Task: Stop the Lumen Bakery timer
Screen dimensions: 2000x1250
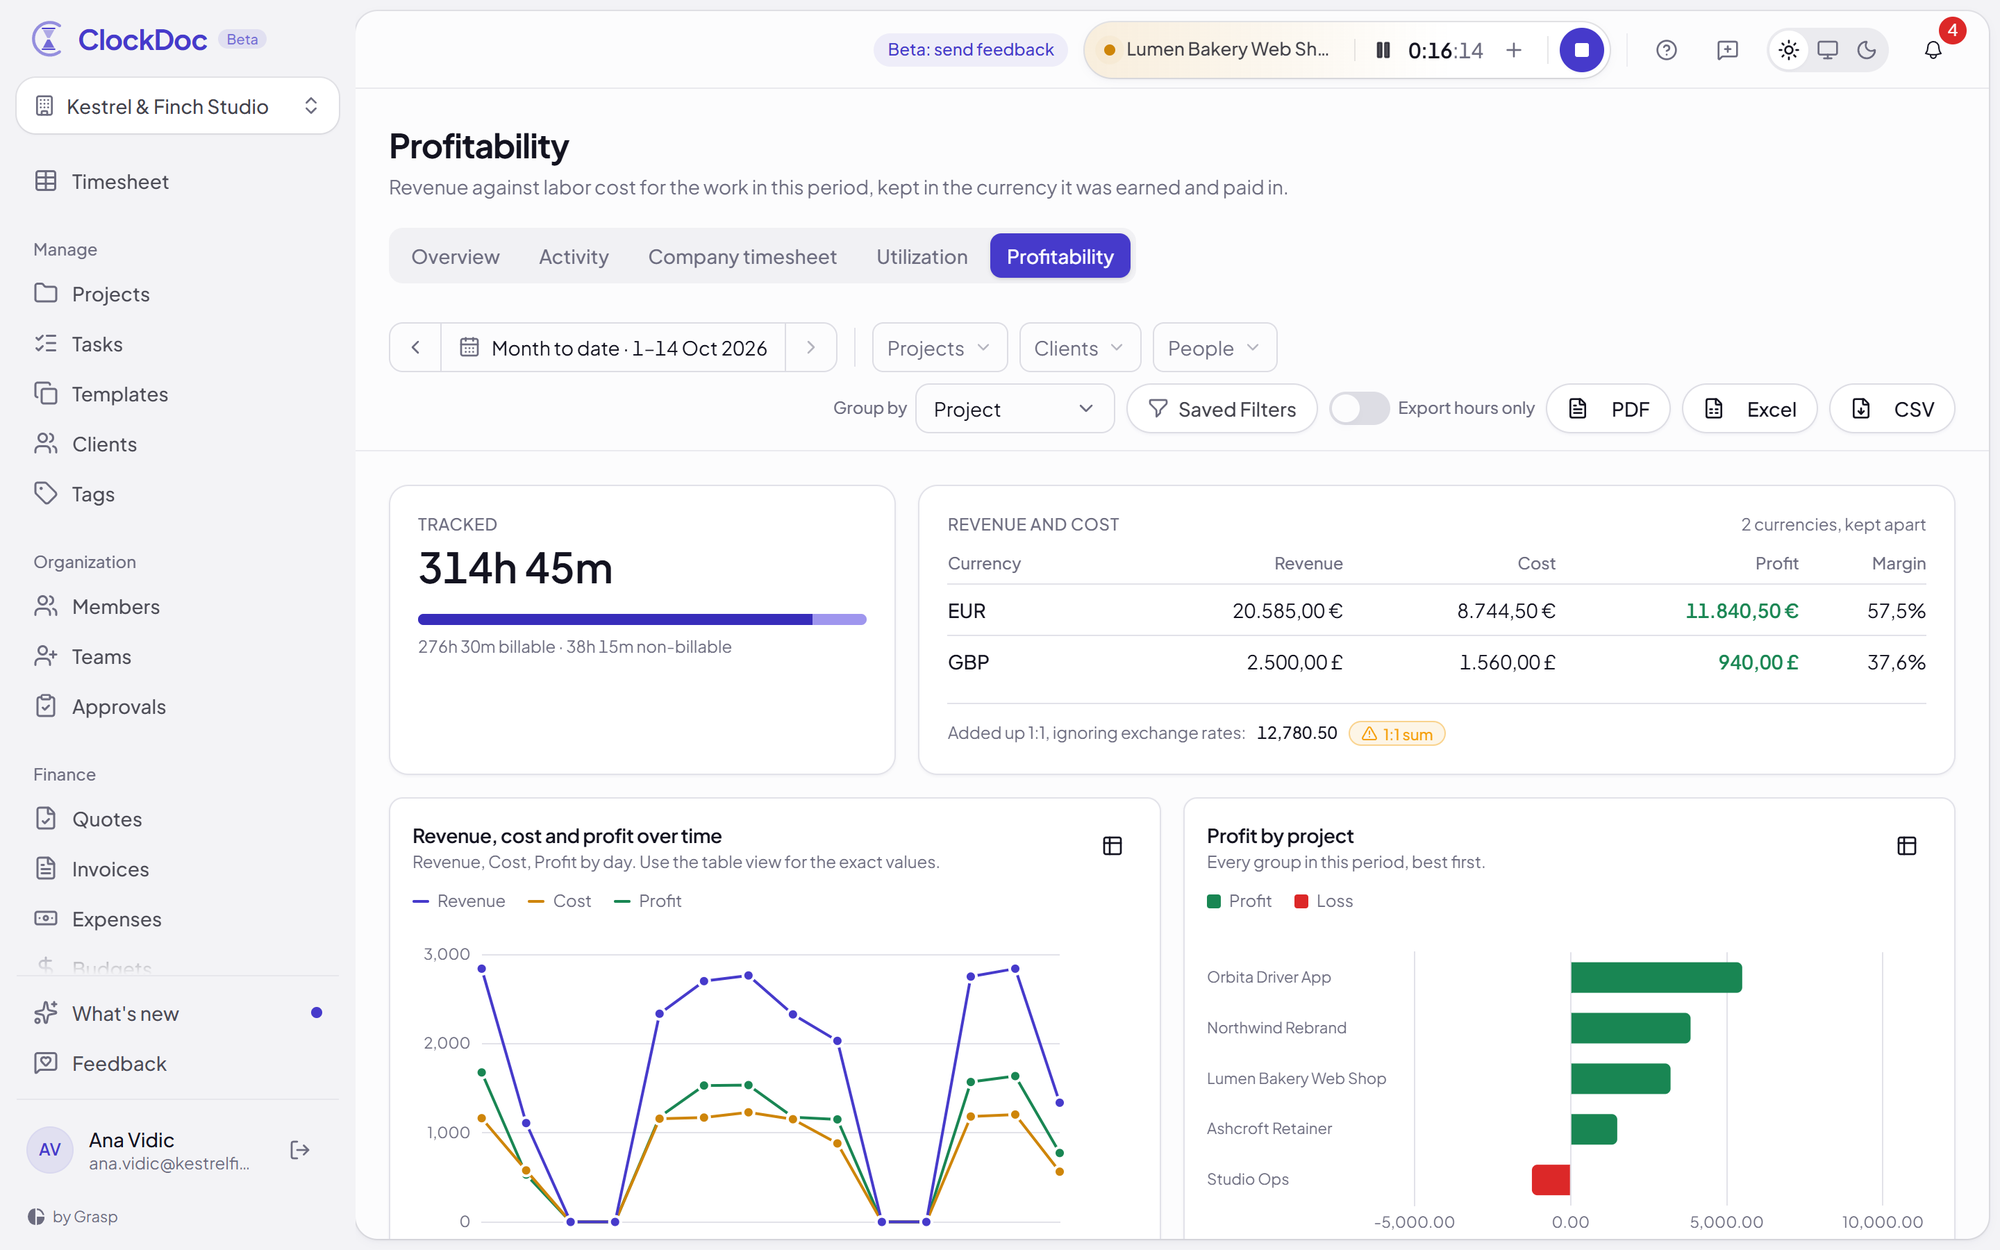Action: pyautogui.click(x=1581, y=50)
